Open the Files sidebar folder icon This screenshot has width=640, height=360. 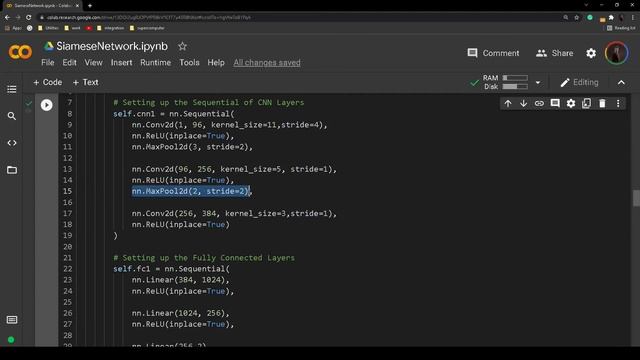click(12, 170)
